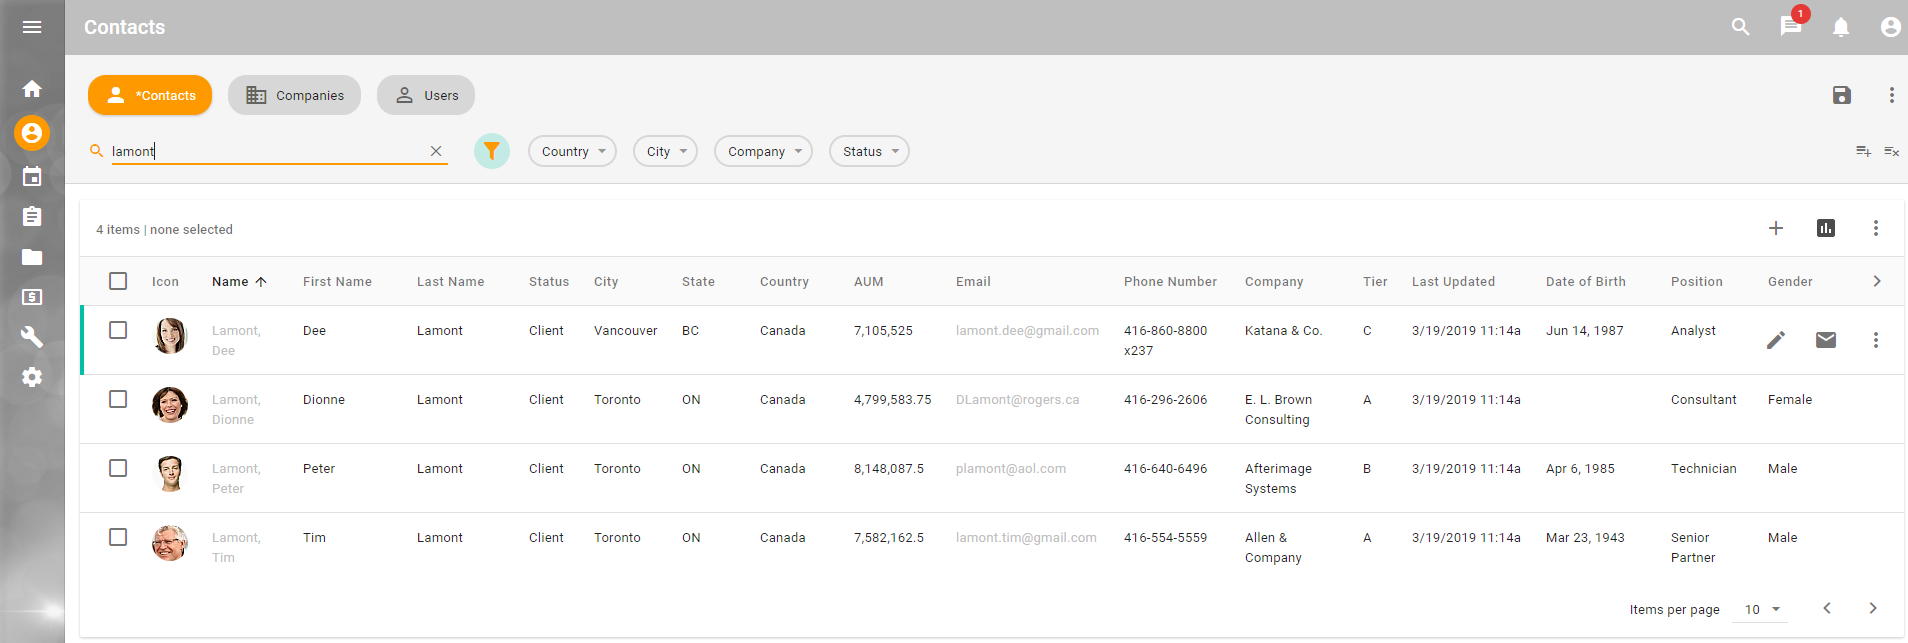
Task: Check the box for Tim Lamont row
Action: (118, 537)
